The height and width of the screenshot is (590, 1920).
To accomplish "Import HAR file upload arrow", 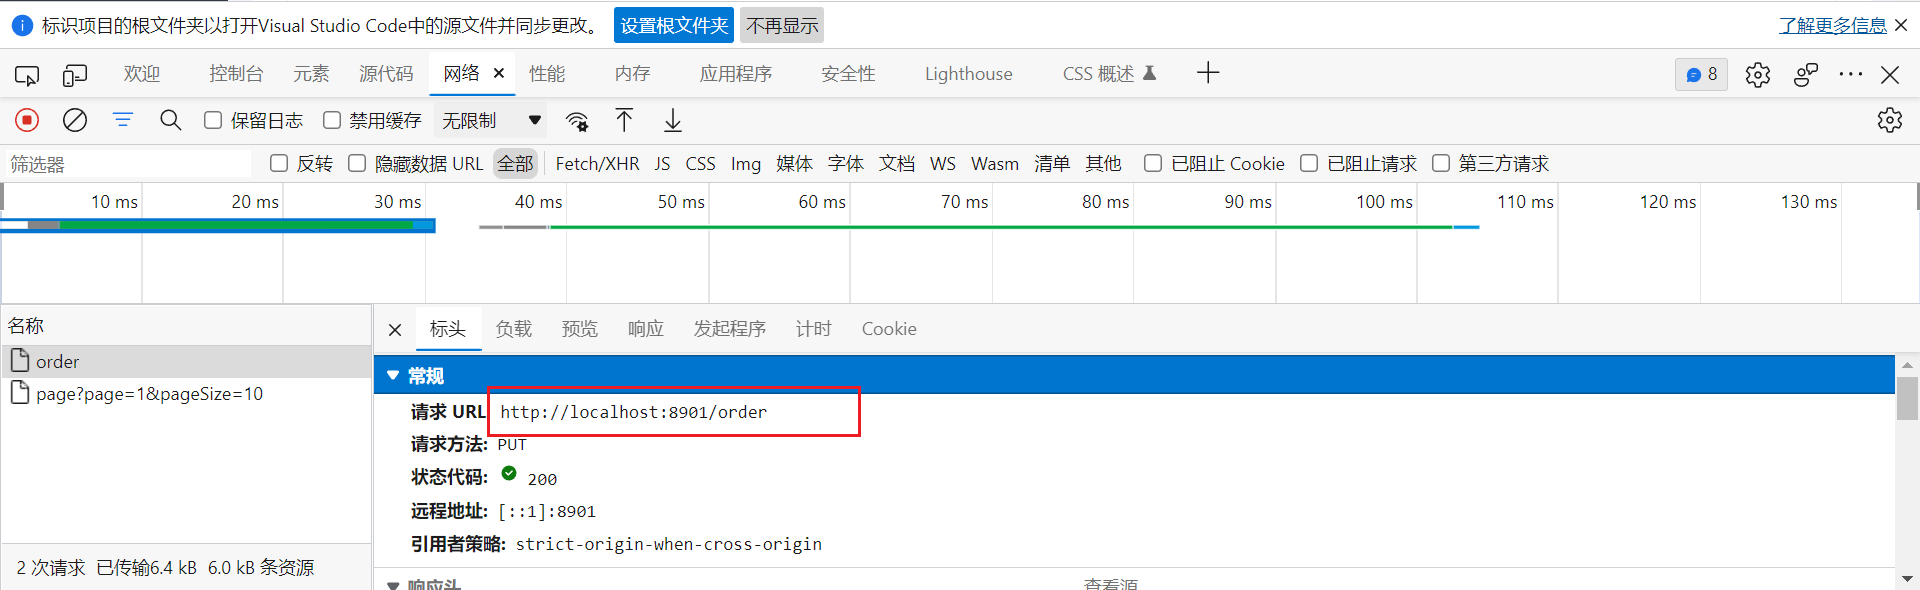I will (x=624, y=120).
